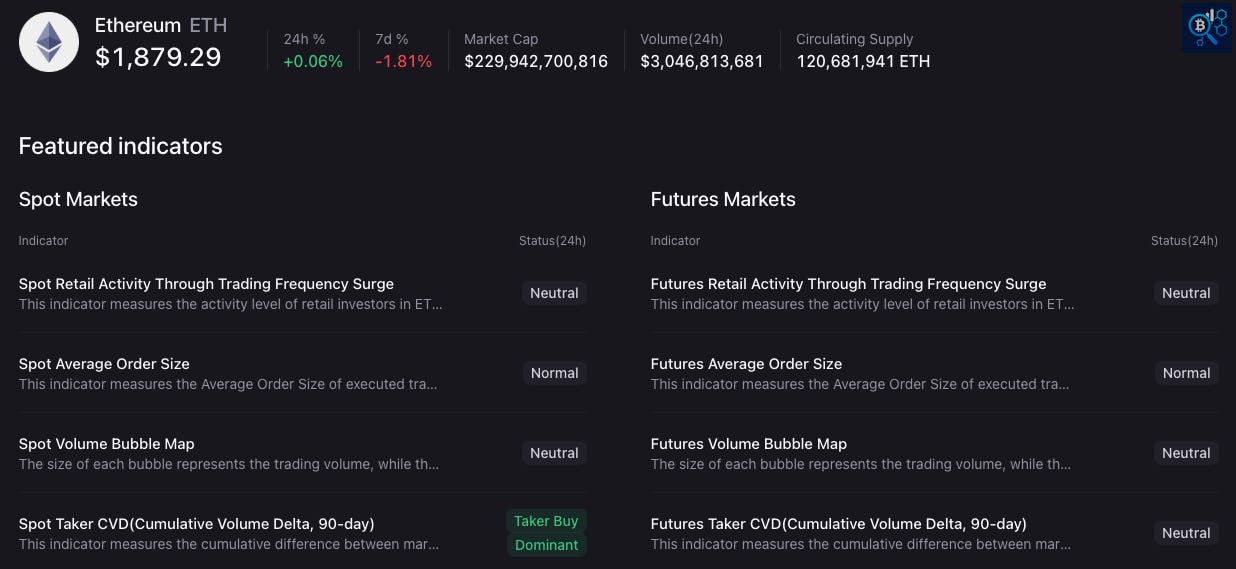Select the Spot Markets section heading

point(78,199)
